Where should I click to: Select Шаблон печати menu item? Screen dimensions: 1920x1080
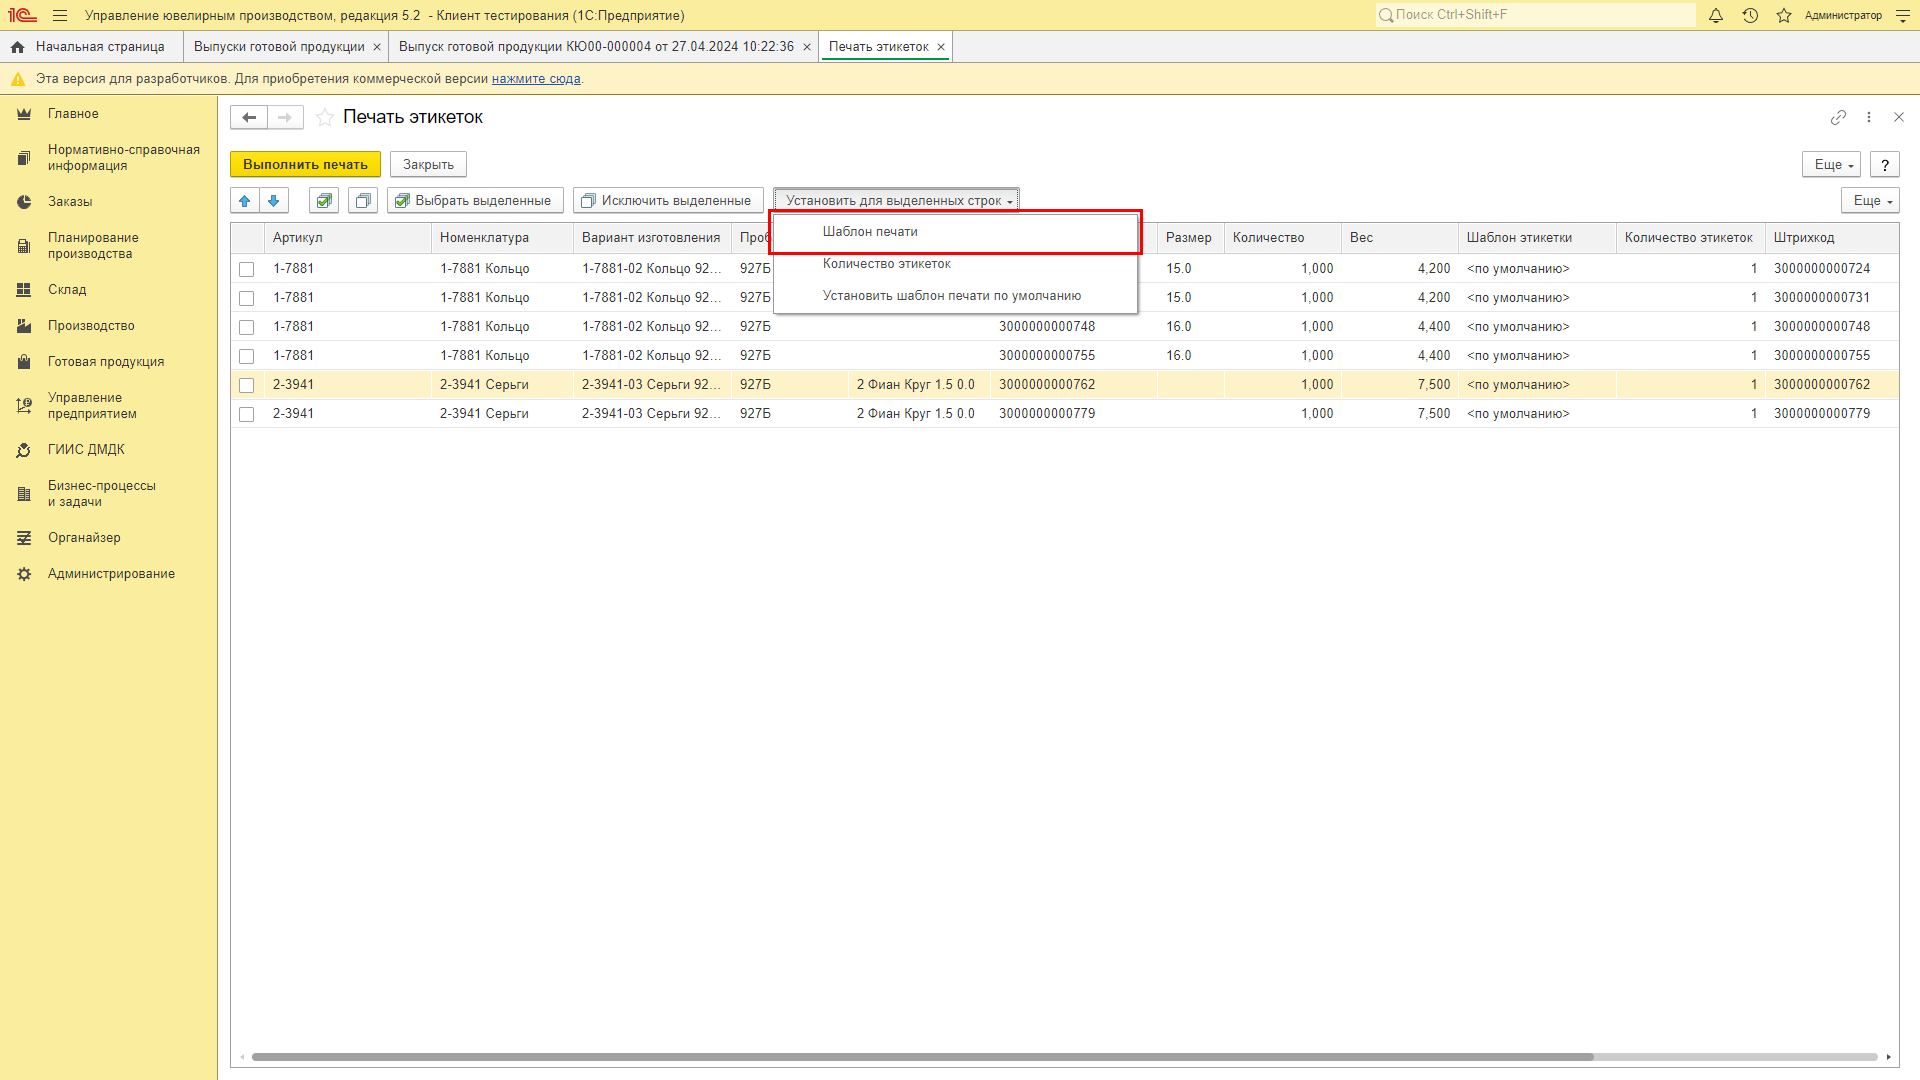(x=955, y=232)
